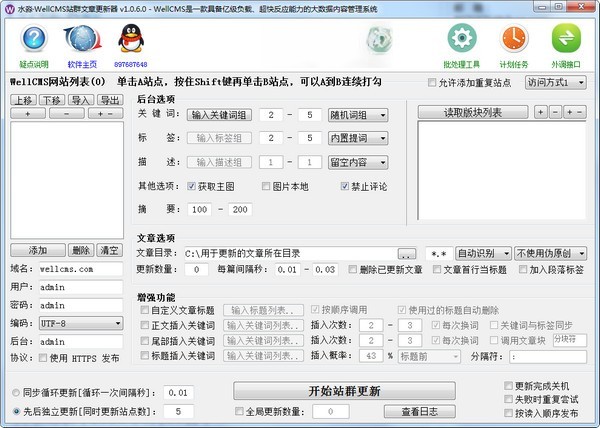Enable 更新完成关机 checkbox
Image resolution: width=600 pixels, height=428 pixels.
tap(508, 386)
